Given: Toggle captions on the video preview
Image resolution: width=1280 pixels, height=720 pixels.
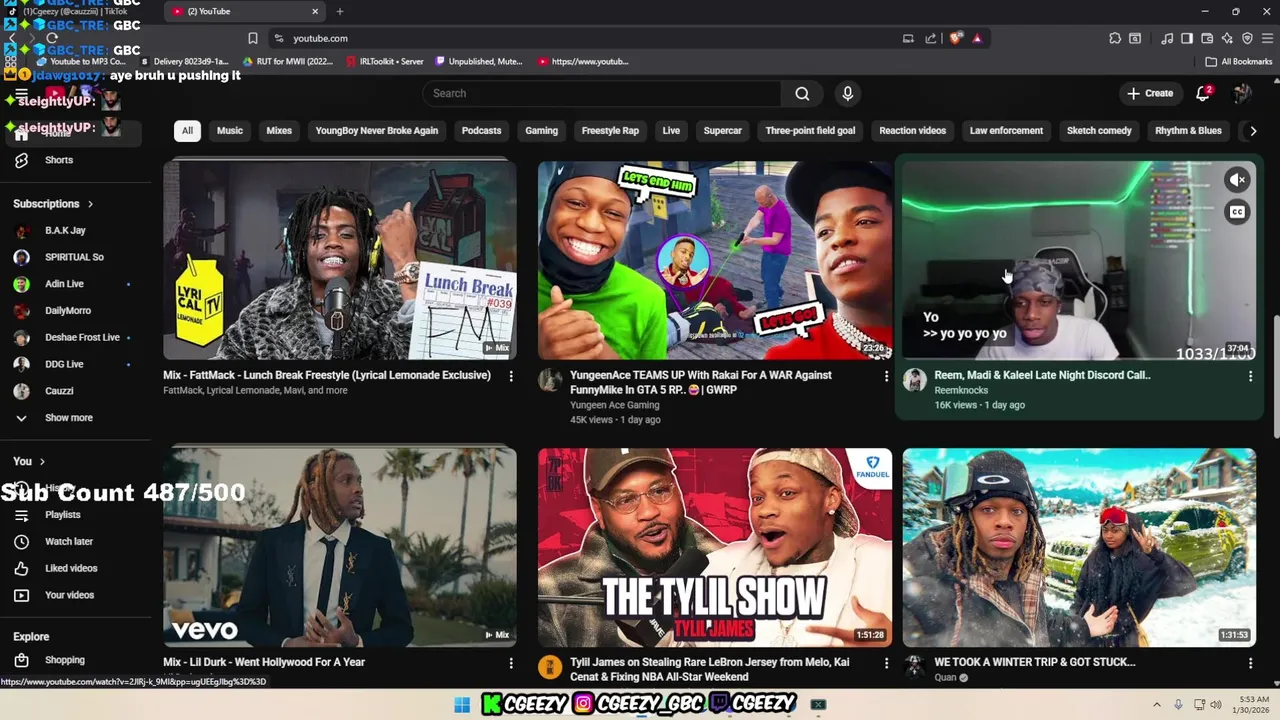Looking at the screenshot, I should [x=1238, y=212].
